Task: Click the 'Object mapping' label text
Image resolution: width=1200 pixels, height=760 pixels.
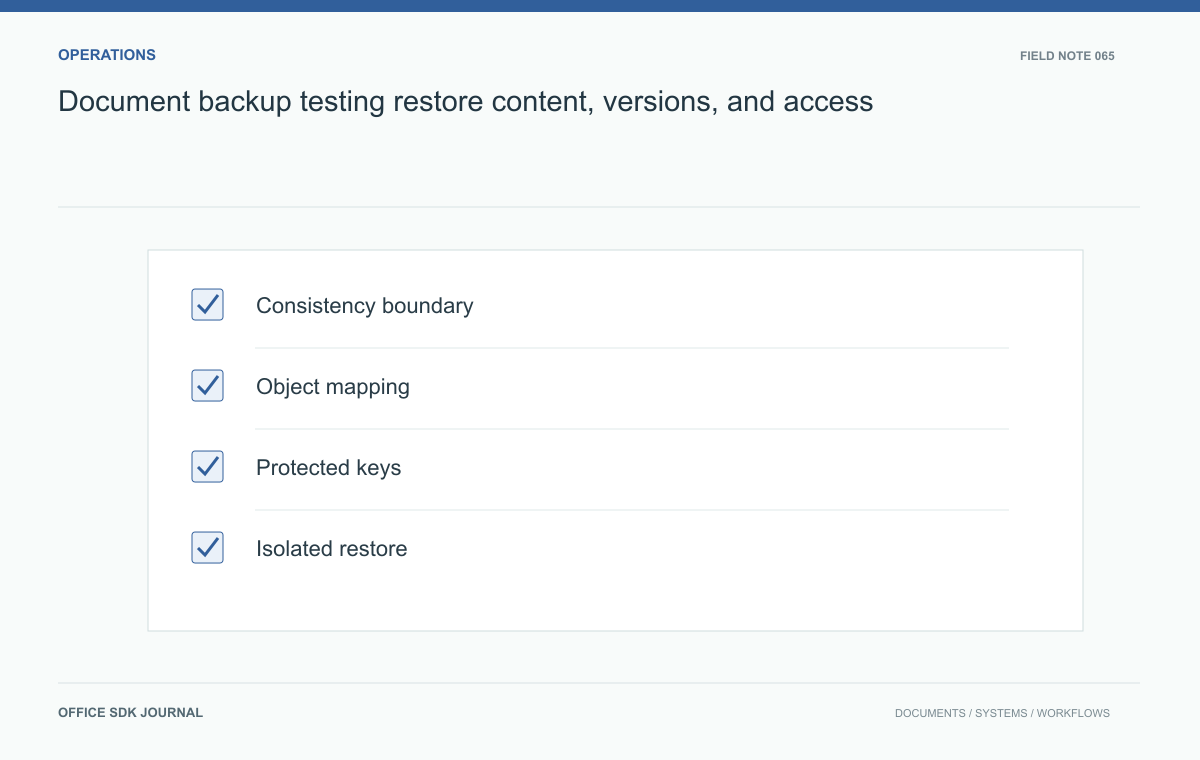Action: pos(333,387)
